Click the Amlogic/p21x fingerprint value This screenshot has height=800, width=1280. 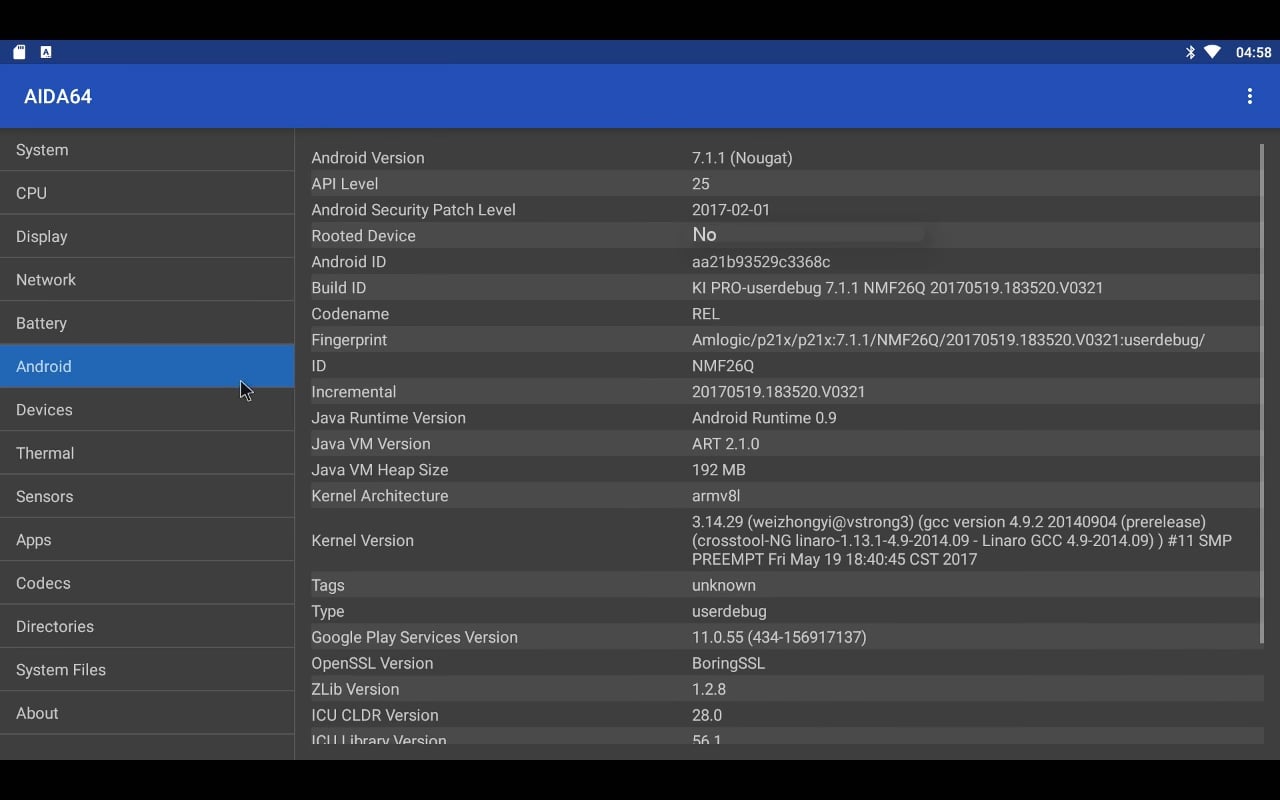(949, 340)
